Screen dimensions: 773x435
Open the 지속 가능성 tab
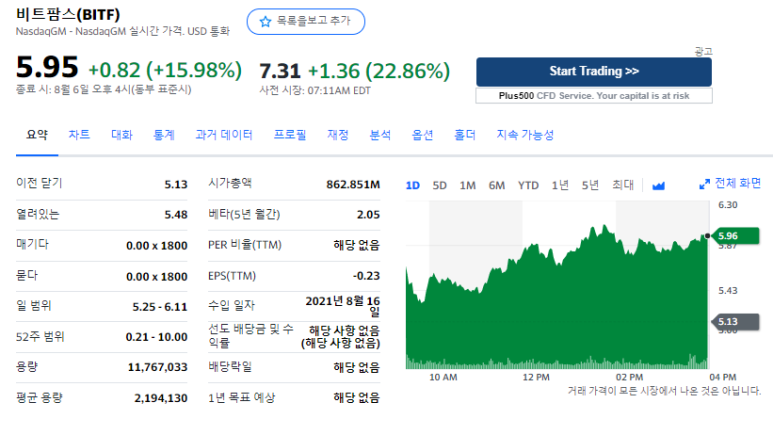[x=525, y=135]
